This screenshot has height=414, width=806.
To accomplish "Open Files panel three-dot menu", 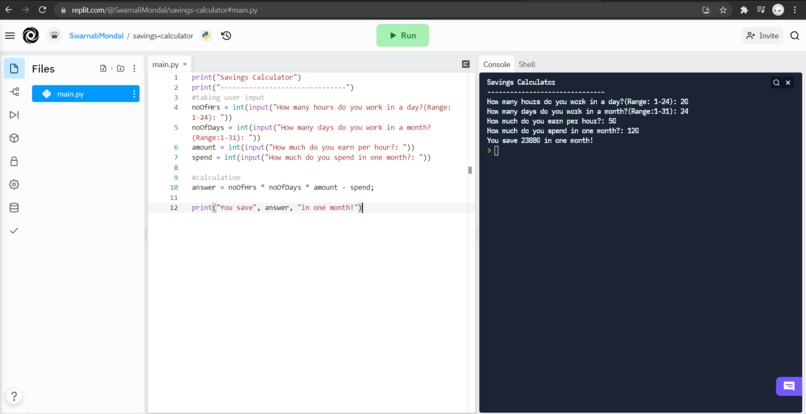I will (134, 68).
